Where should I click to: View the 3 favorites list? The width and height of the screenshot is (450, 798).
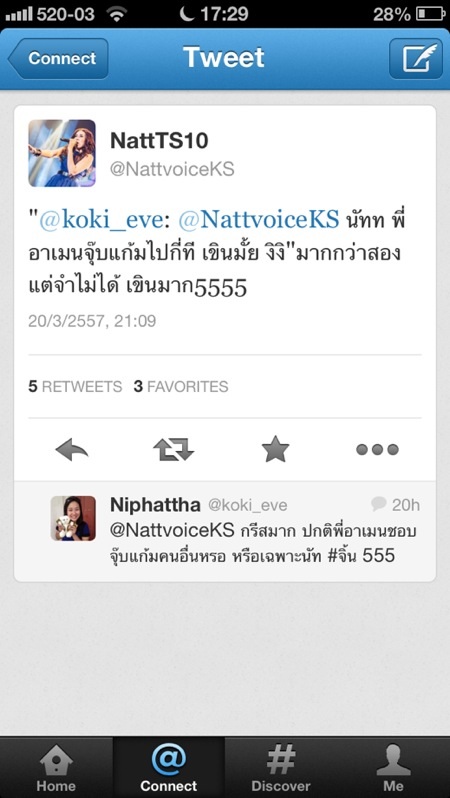click(x=181, y=387)
